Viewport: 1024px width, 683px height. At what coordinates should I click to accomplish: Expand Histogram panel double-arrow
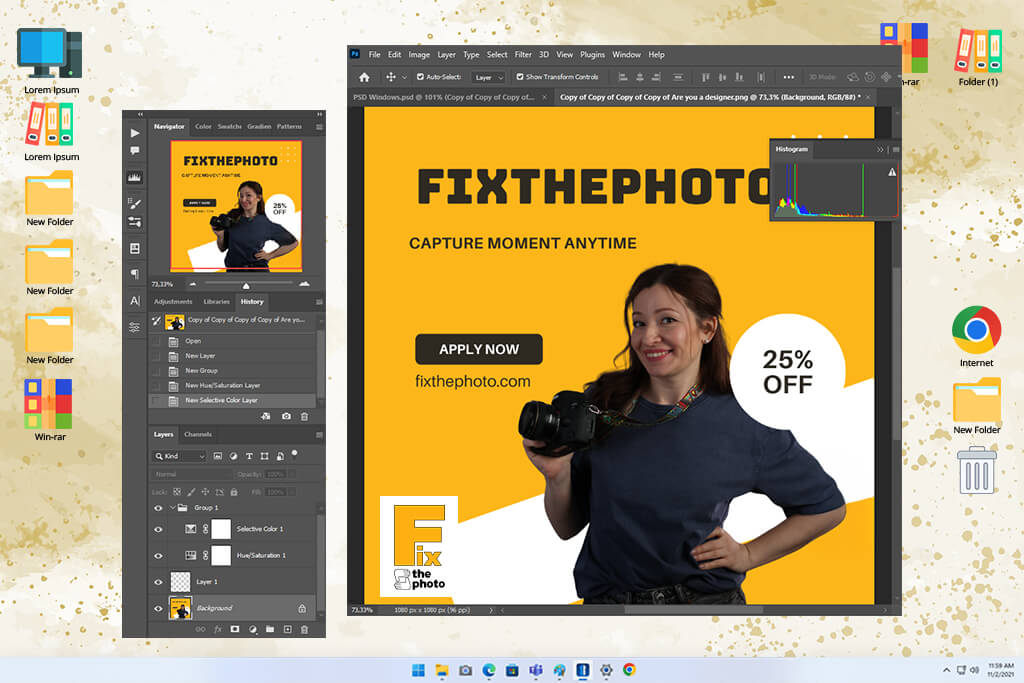click(x=880, y=150)
